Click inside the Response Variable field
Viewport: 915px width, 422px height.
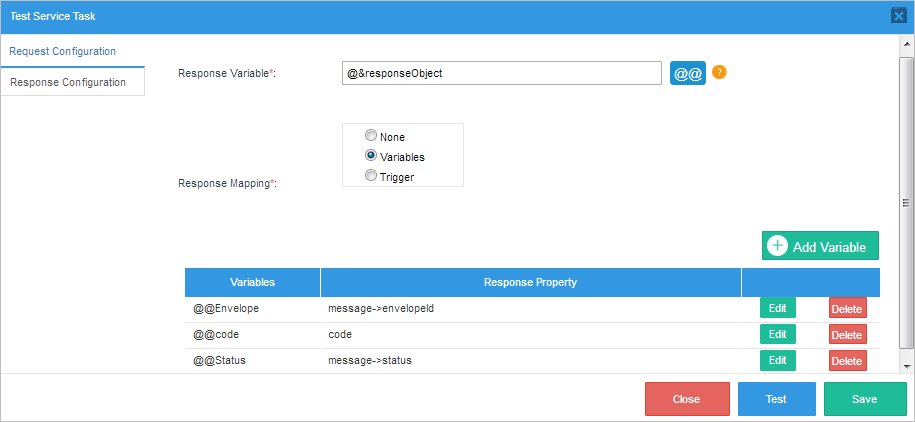[500, 73]
